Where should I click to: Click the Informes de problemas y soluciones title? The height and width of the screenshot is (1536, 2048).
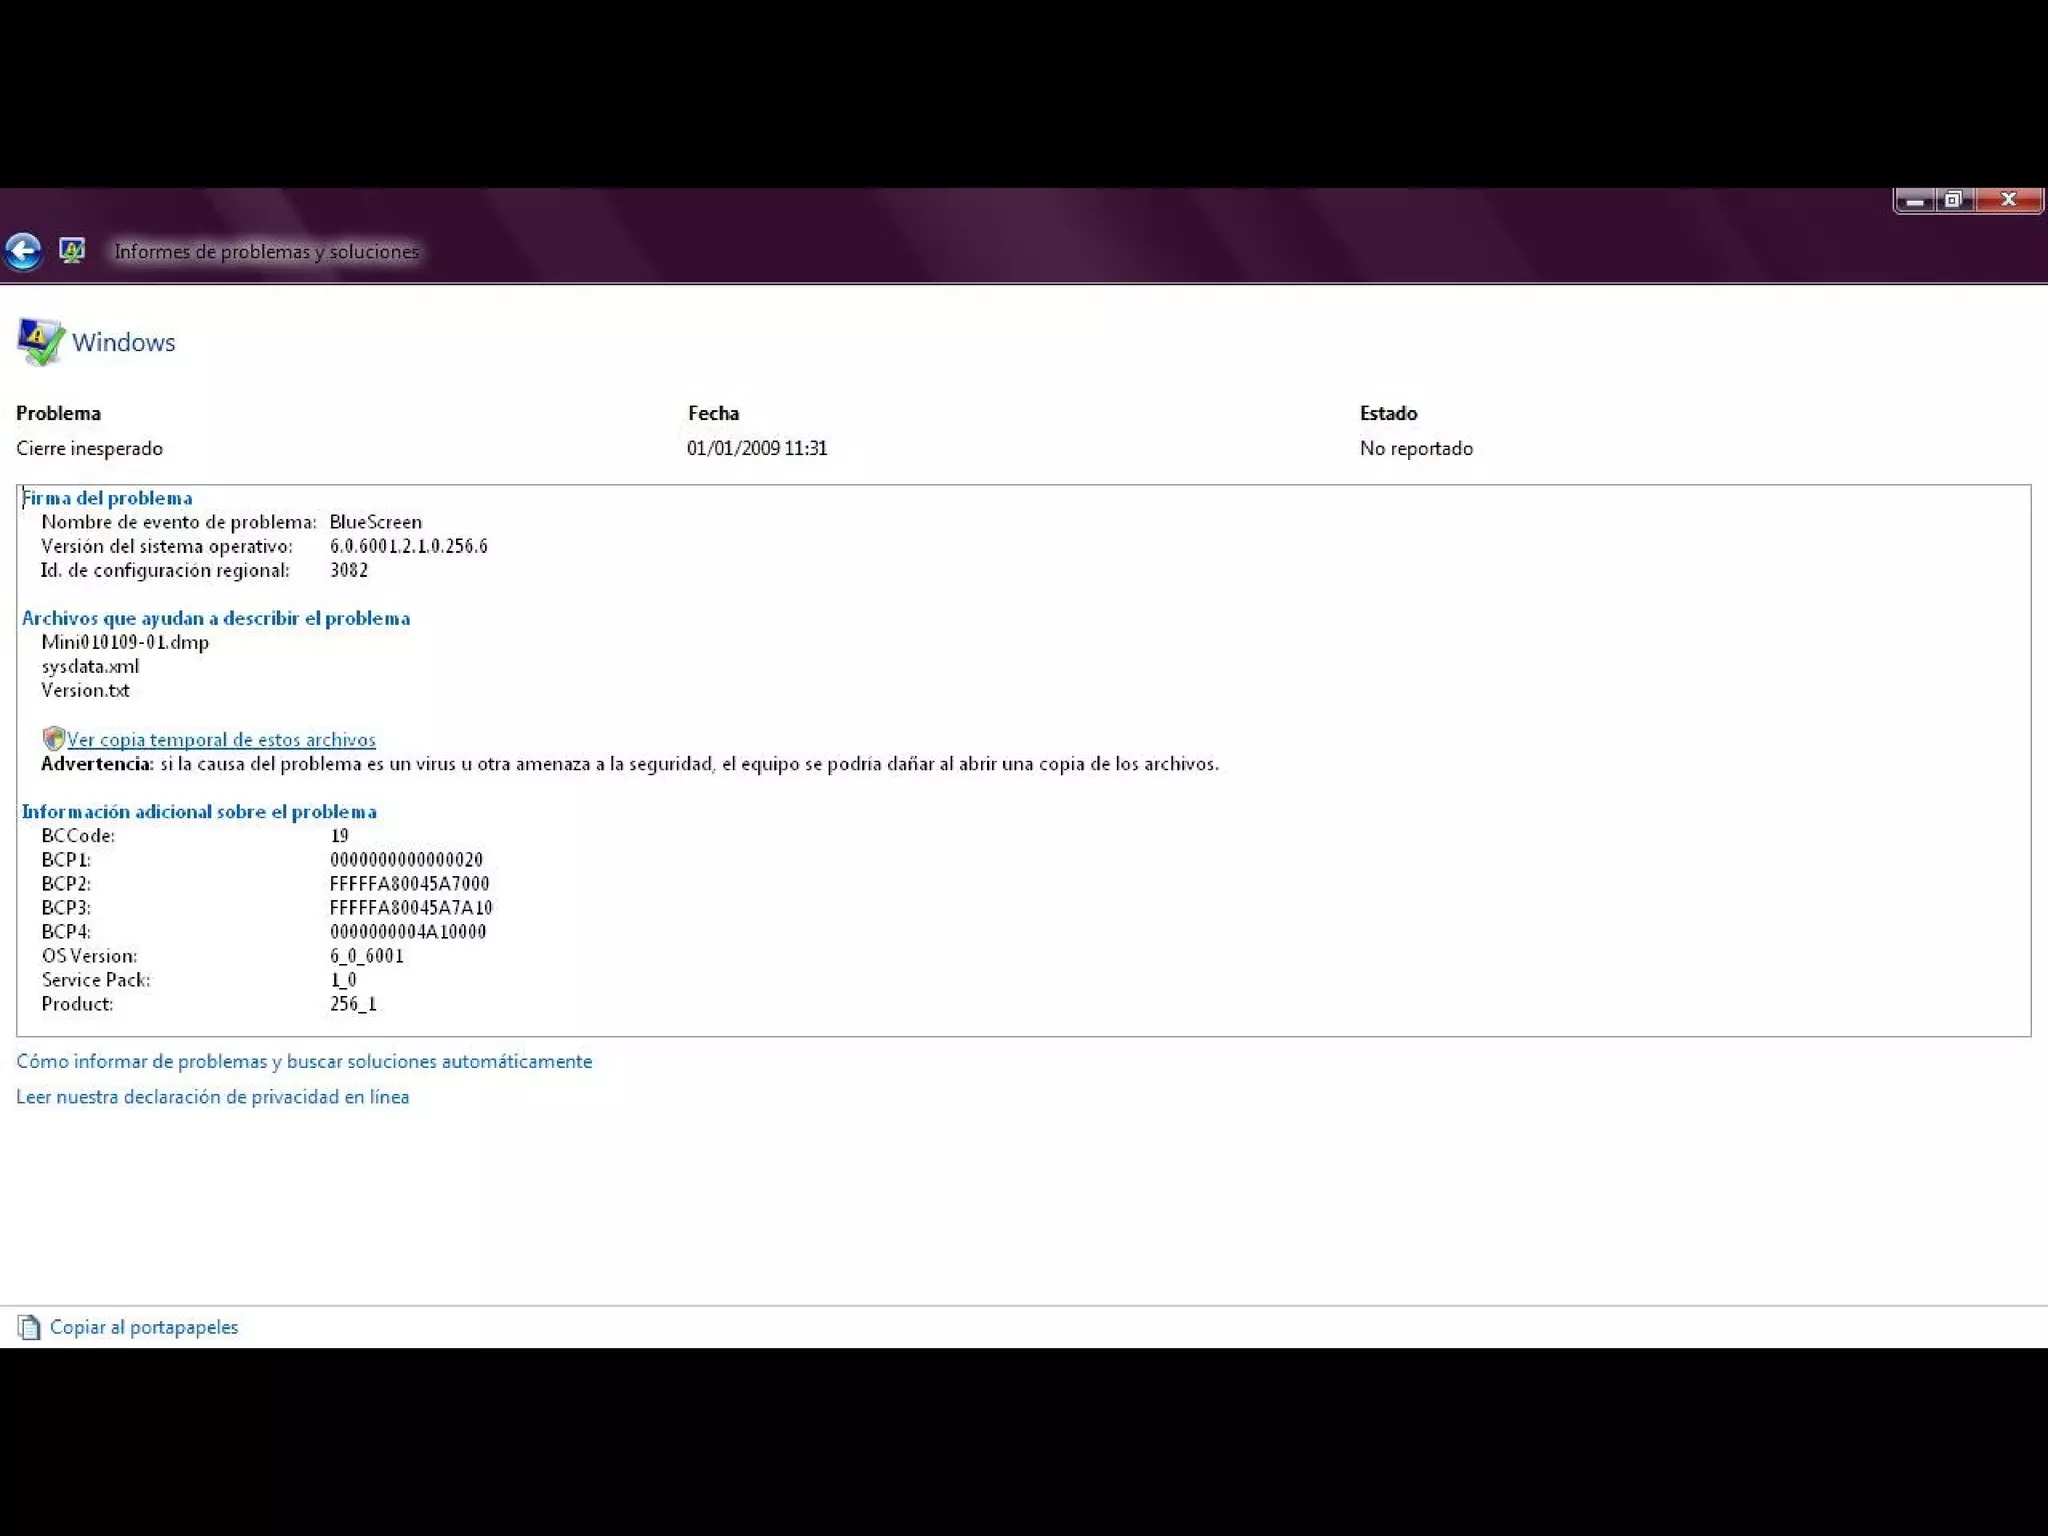coord(266,251)
